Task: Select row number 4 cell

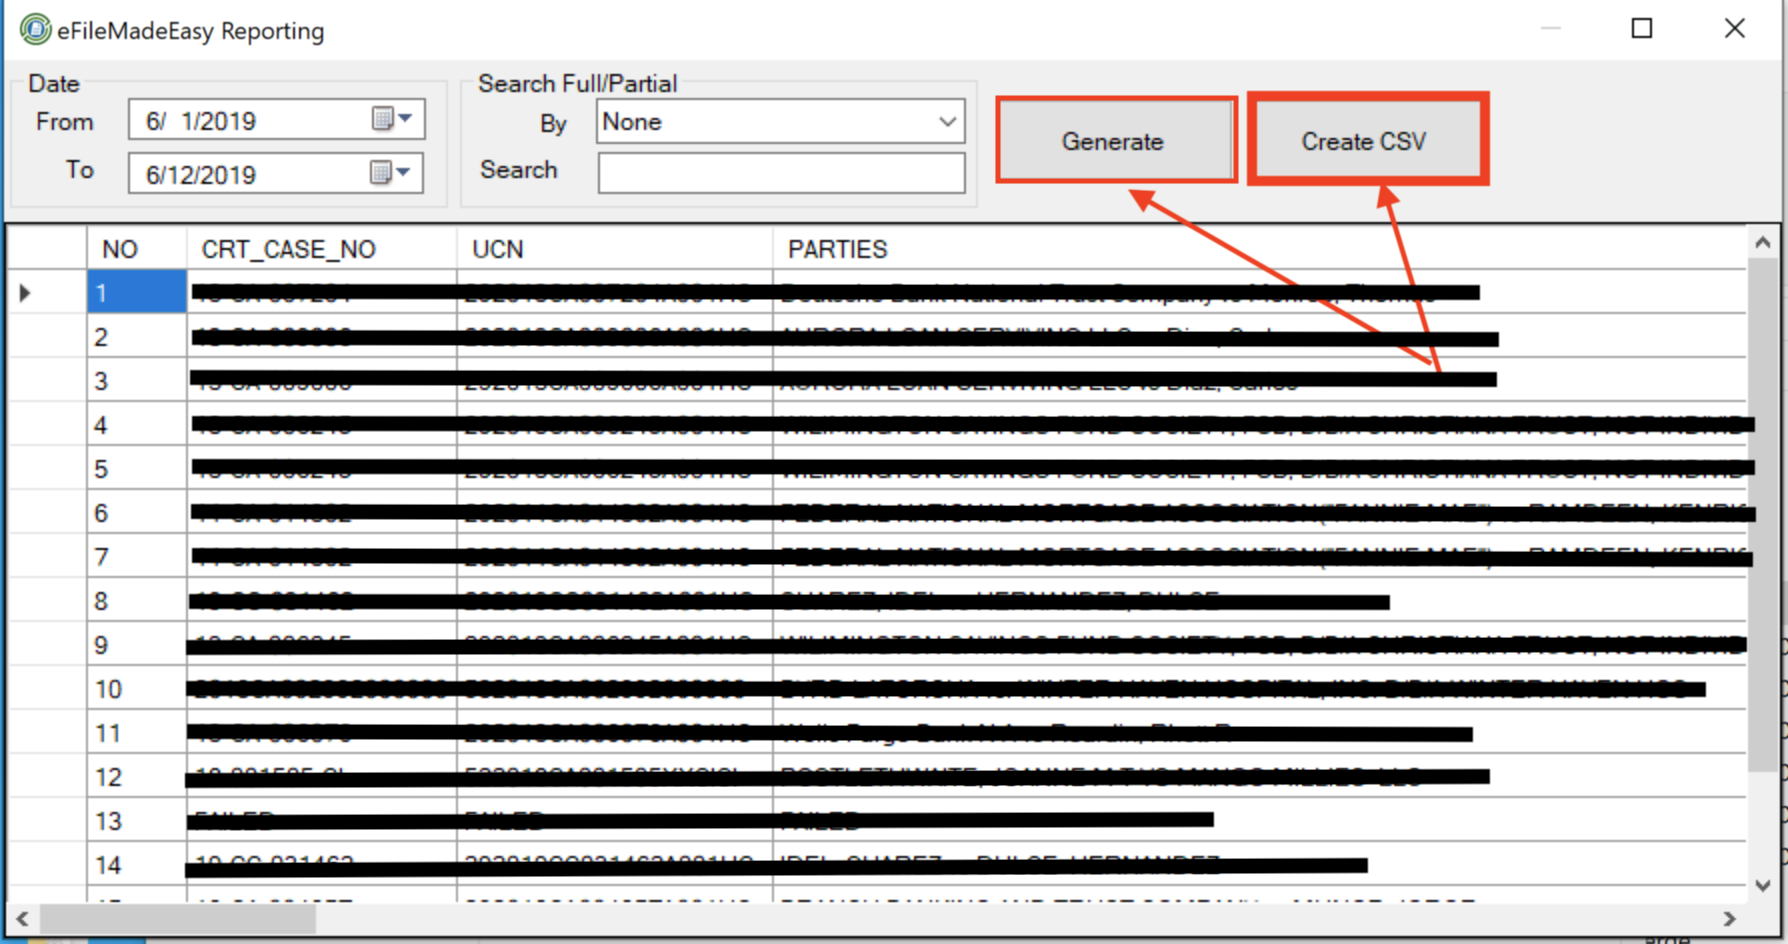Action: tap(137, 425)
